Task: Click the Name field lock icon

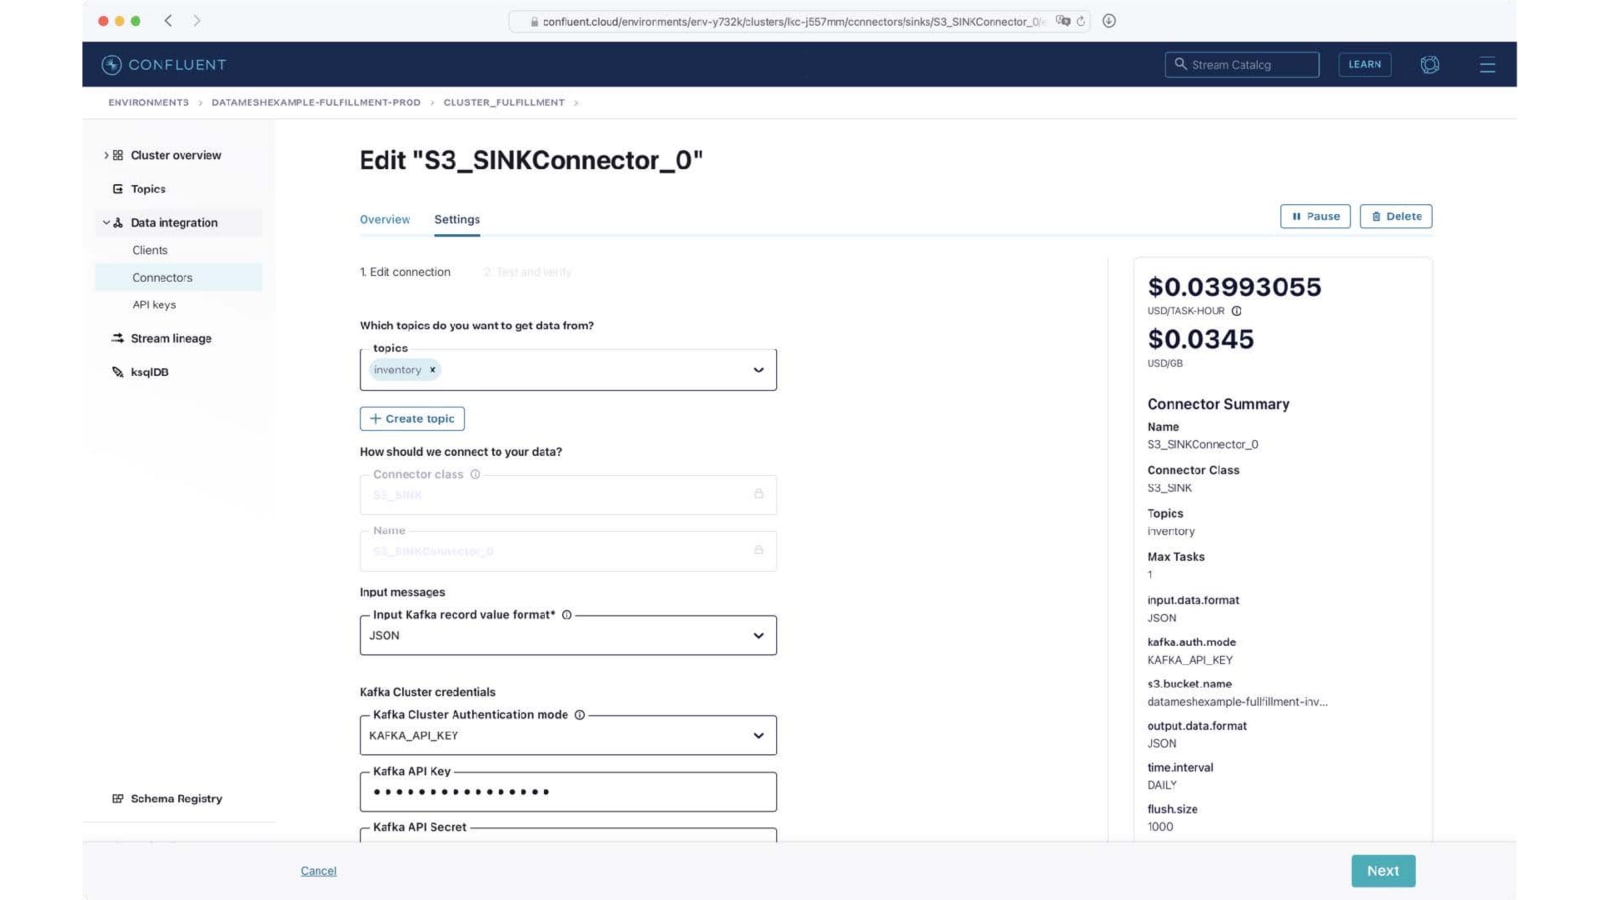Action: coord(759,550)
